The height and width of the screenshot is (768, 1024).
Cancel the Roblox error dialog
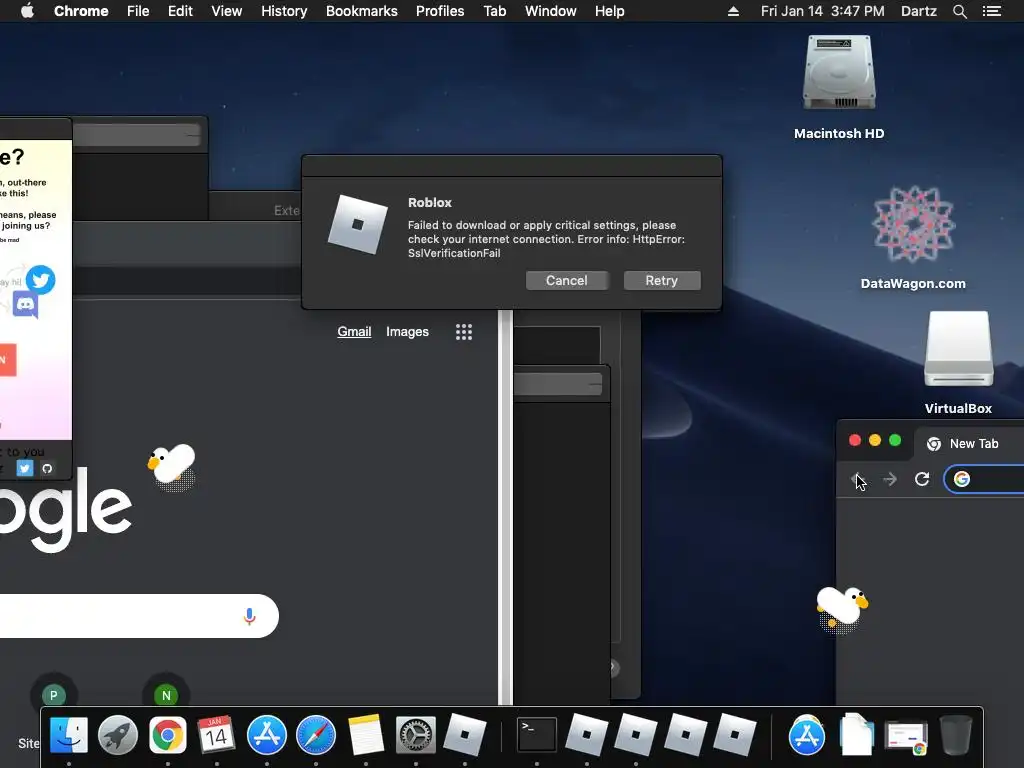(567, 280)
